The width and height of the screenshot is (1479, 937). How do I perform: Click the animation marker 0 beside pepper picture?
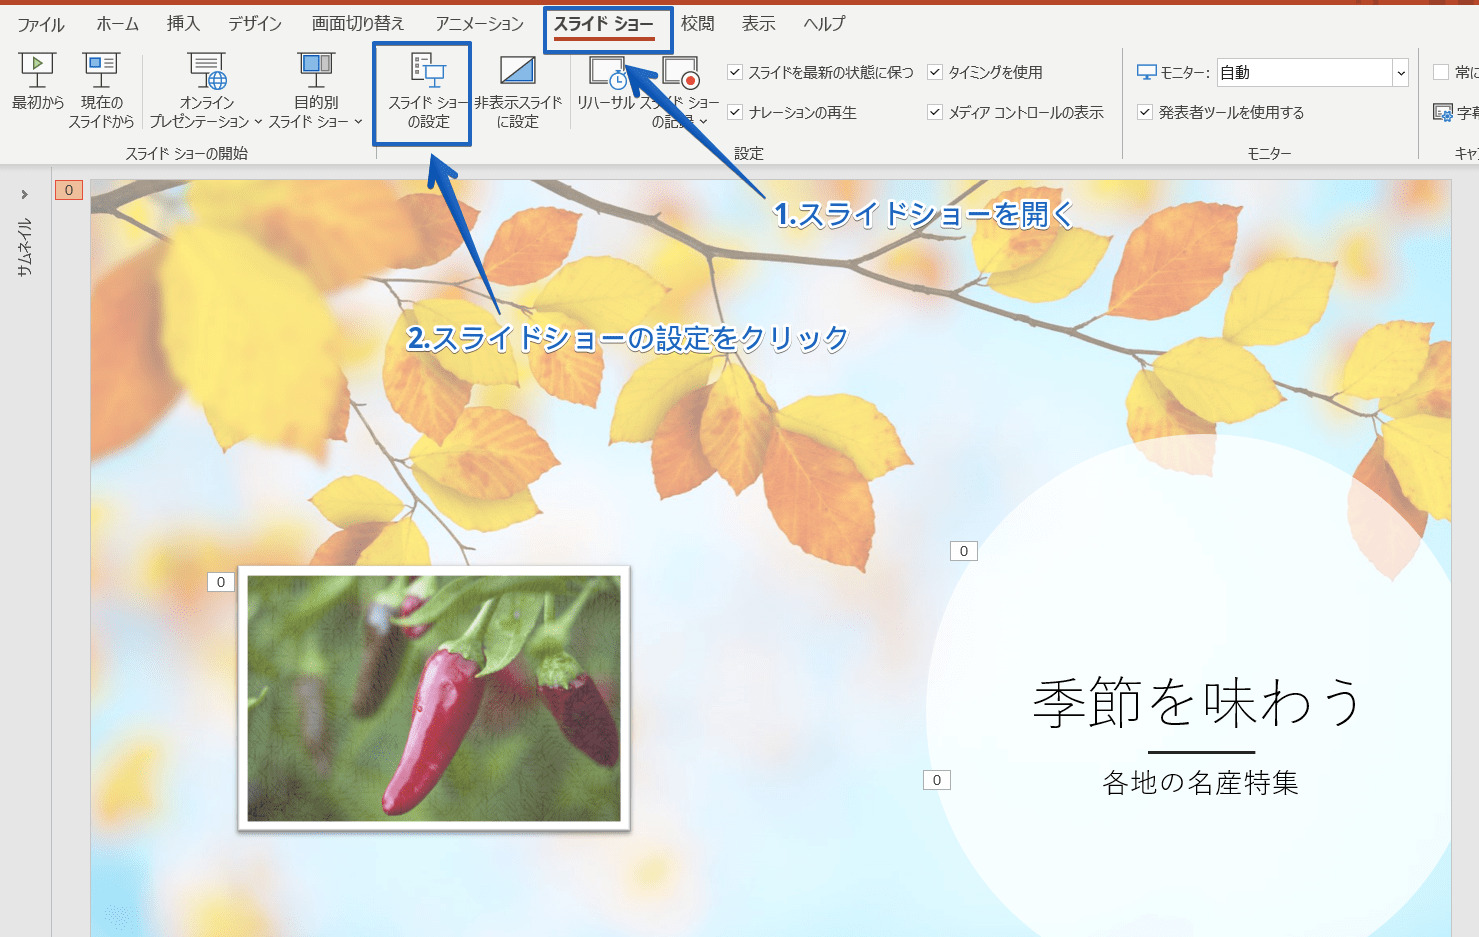click(x=221, y=582)
